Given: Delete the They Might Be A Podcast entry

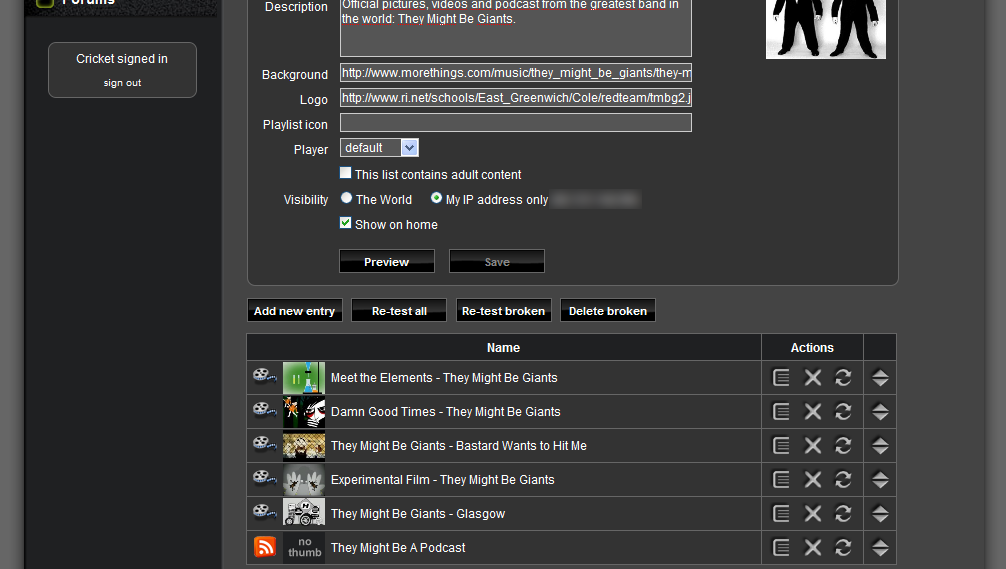Looking at the screenshot, I should [x=813, y=548].
